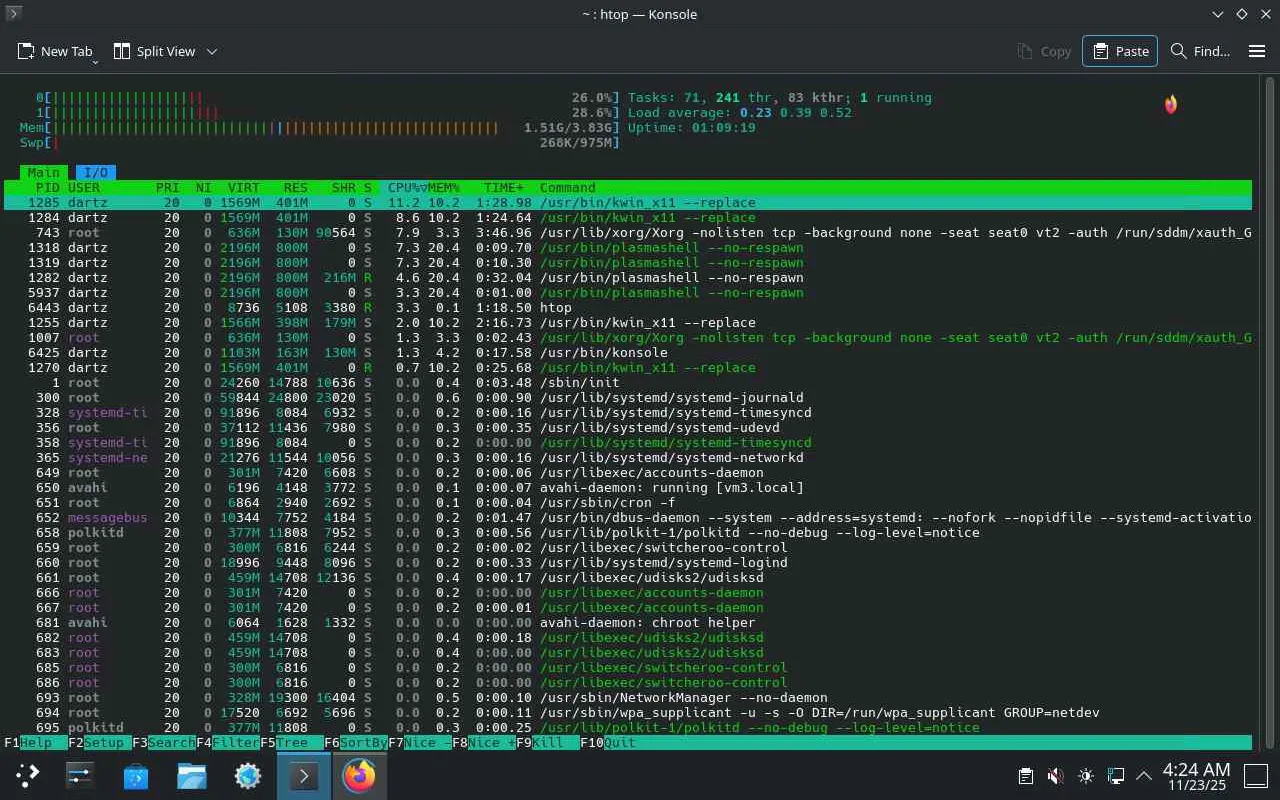This screenshot has height=800, width=1280.
Task: Expand hidden system tray icons arrow
Action: pyautogui.click(x=1144, y=775)
